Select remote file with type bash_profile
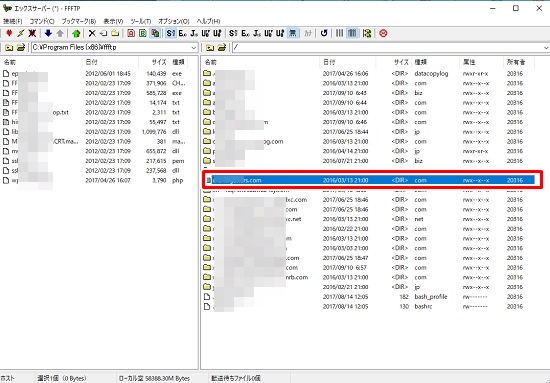This screenshot has height=383, width=550. [x=369, y=297]
